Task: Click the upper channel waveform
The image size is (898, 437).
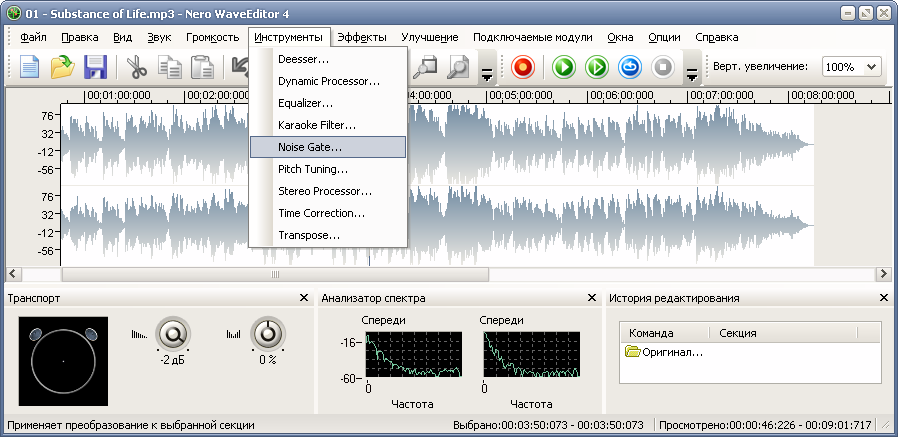Action: point(437,143)
